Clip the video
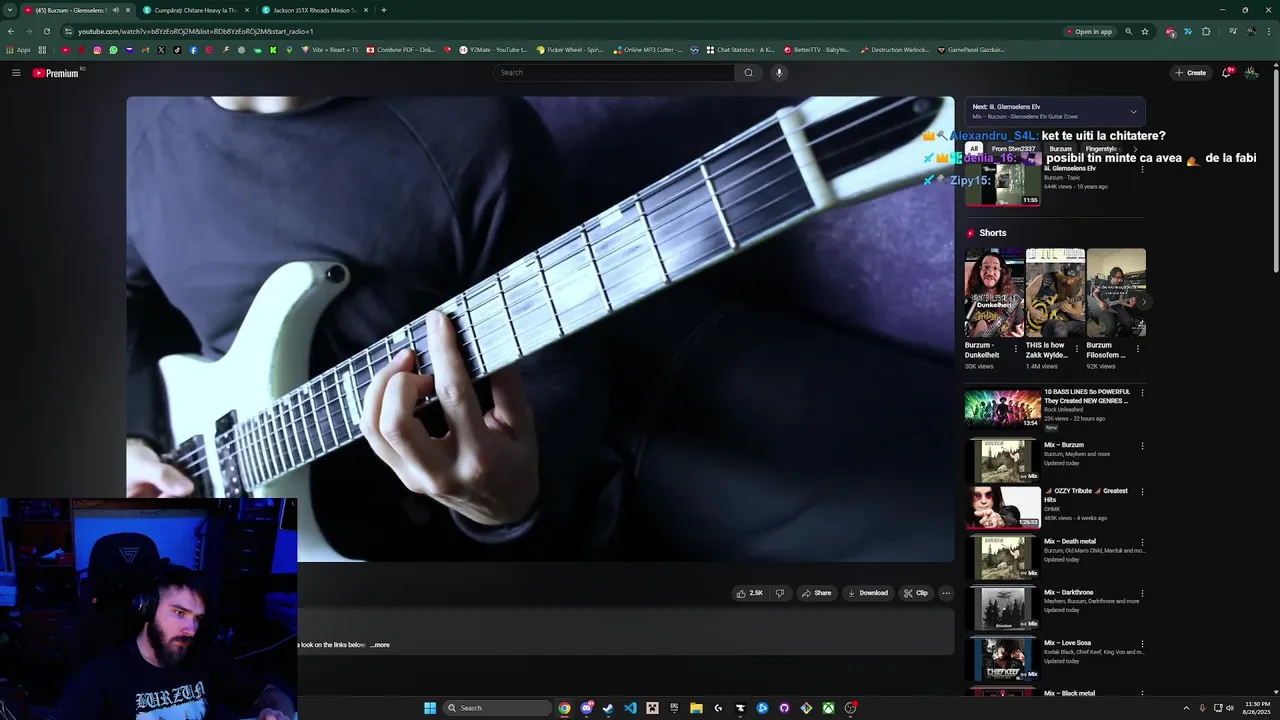The image size is (1280, 720). (x=916, y=593)
